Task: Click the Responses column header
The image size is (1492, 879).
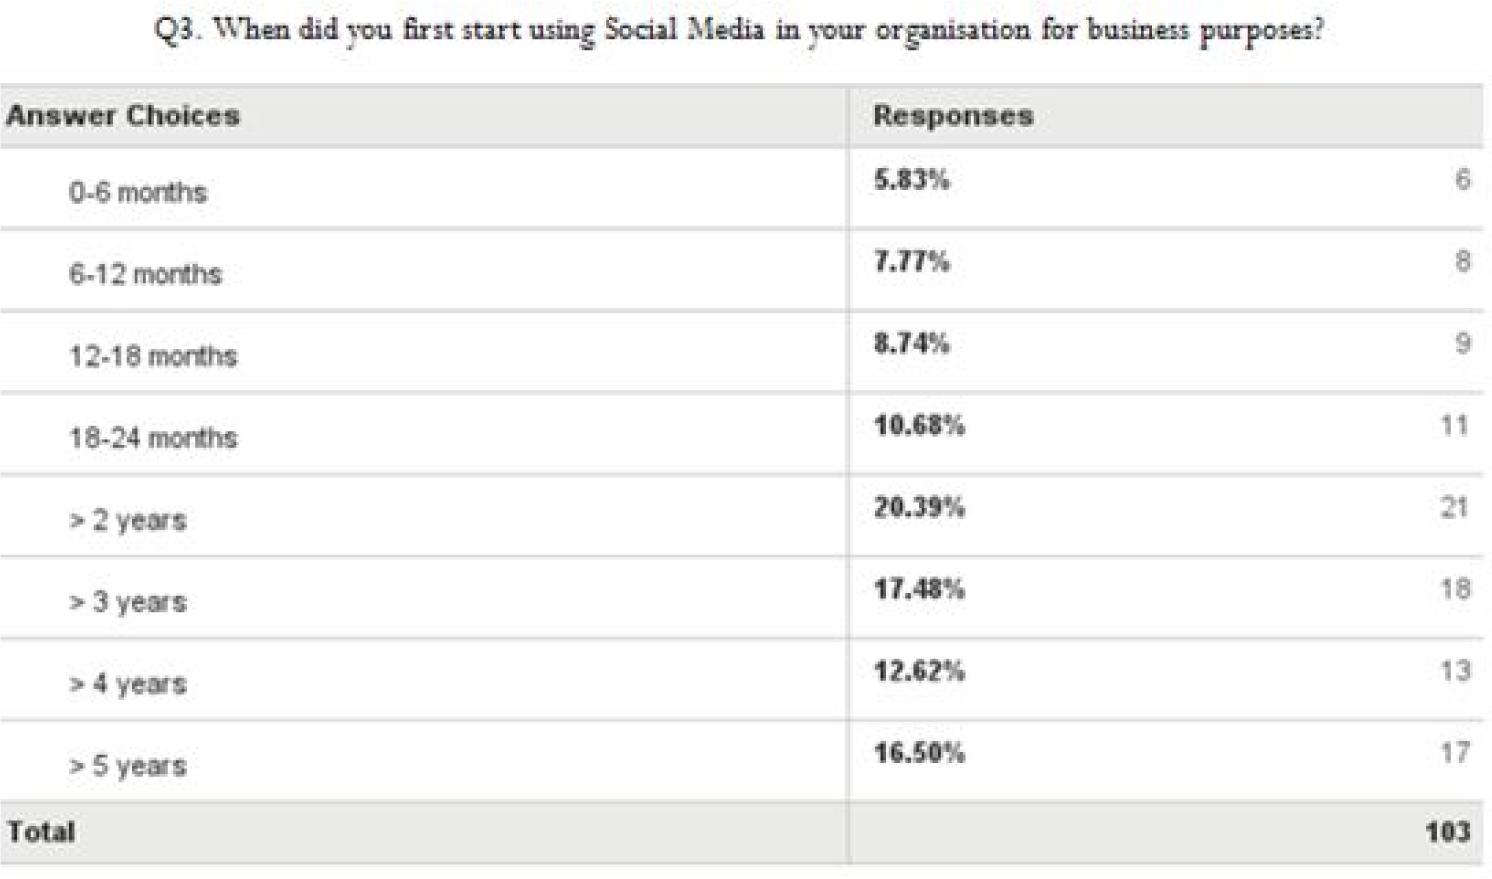Action: coord(953,116)
